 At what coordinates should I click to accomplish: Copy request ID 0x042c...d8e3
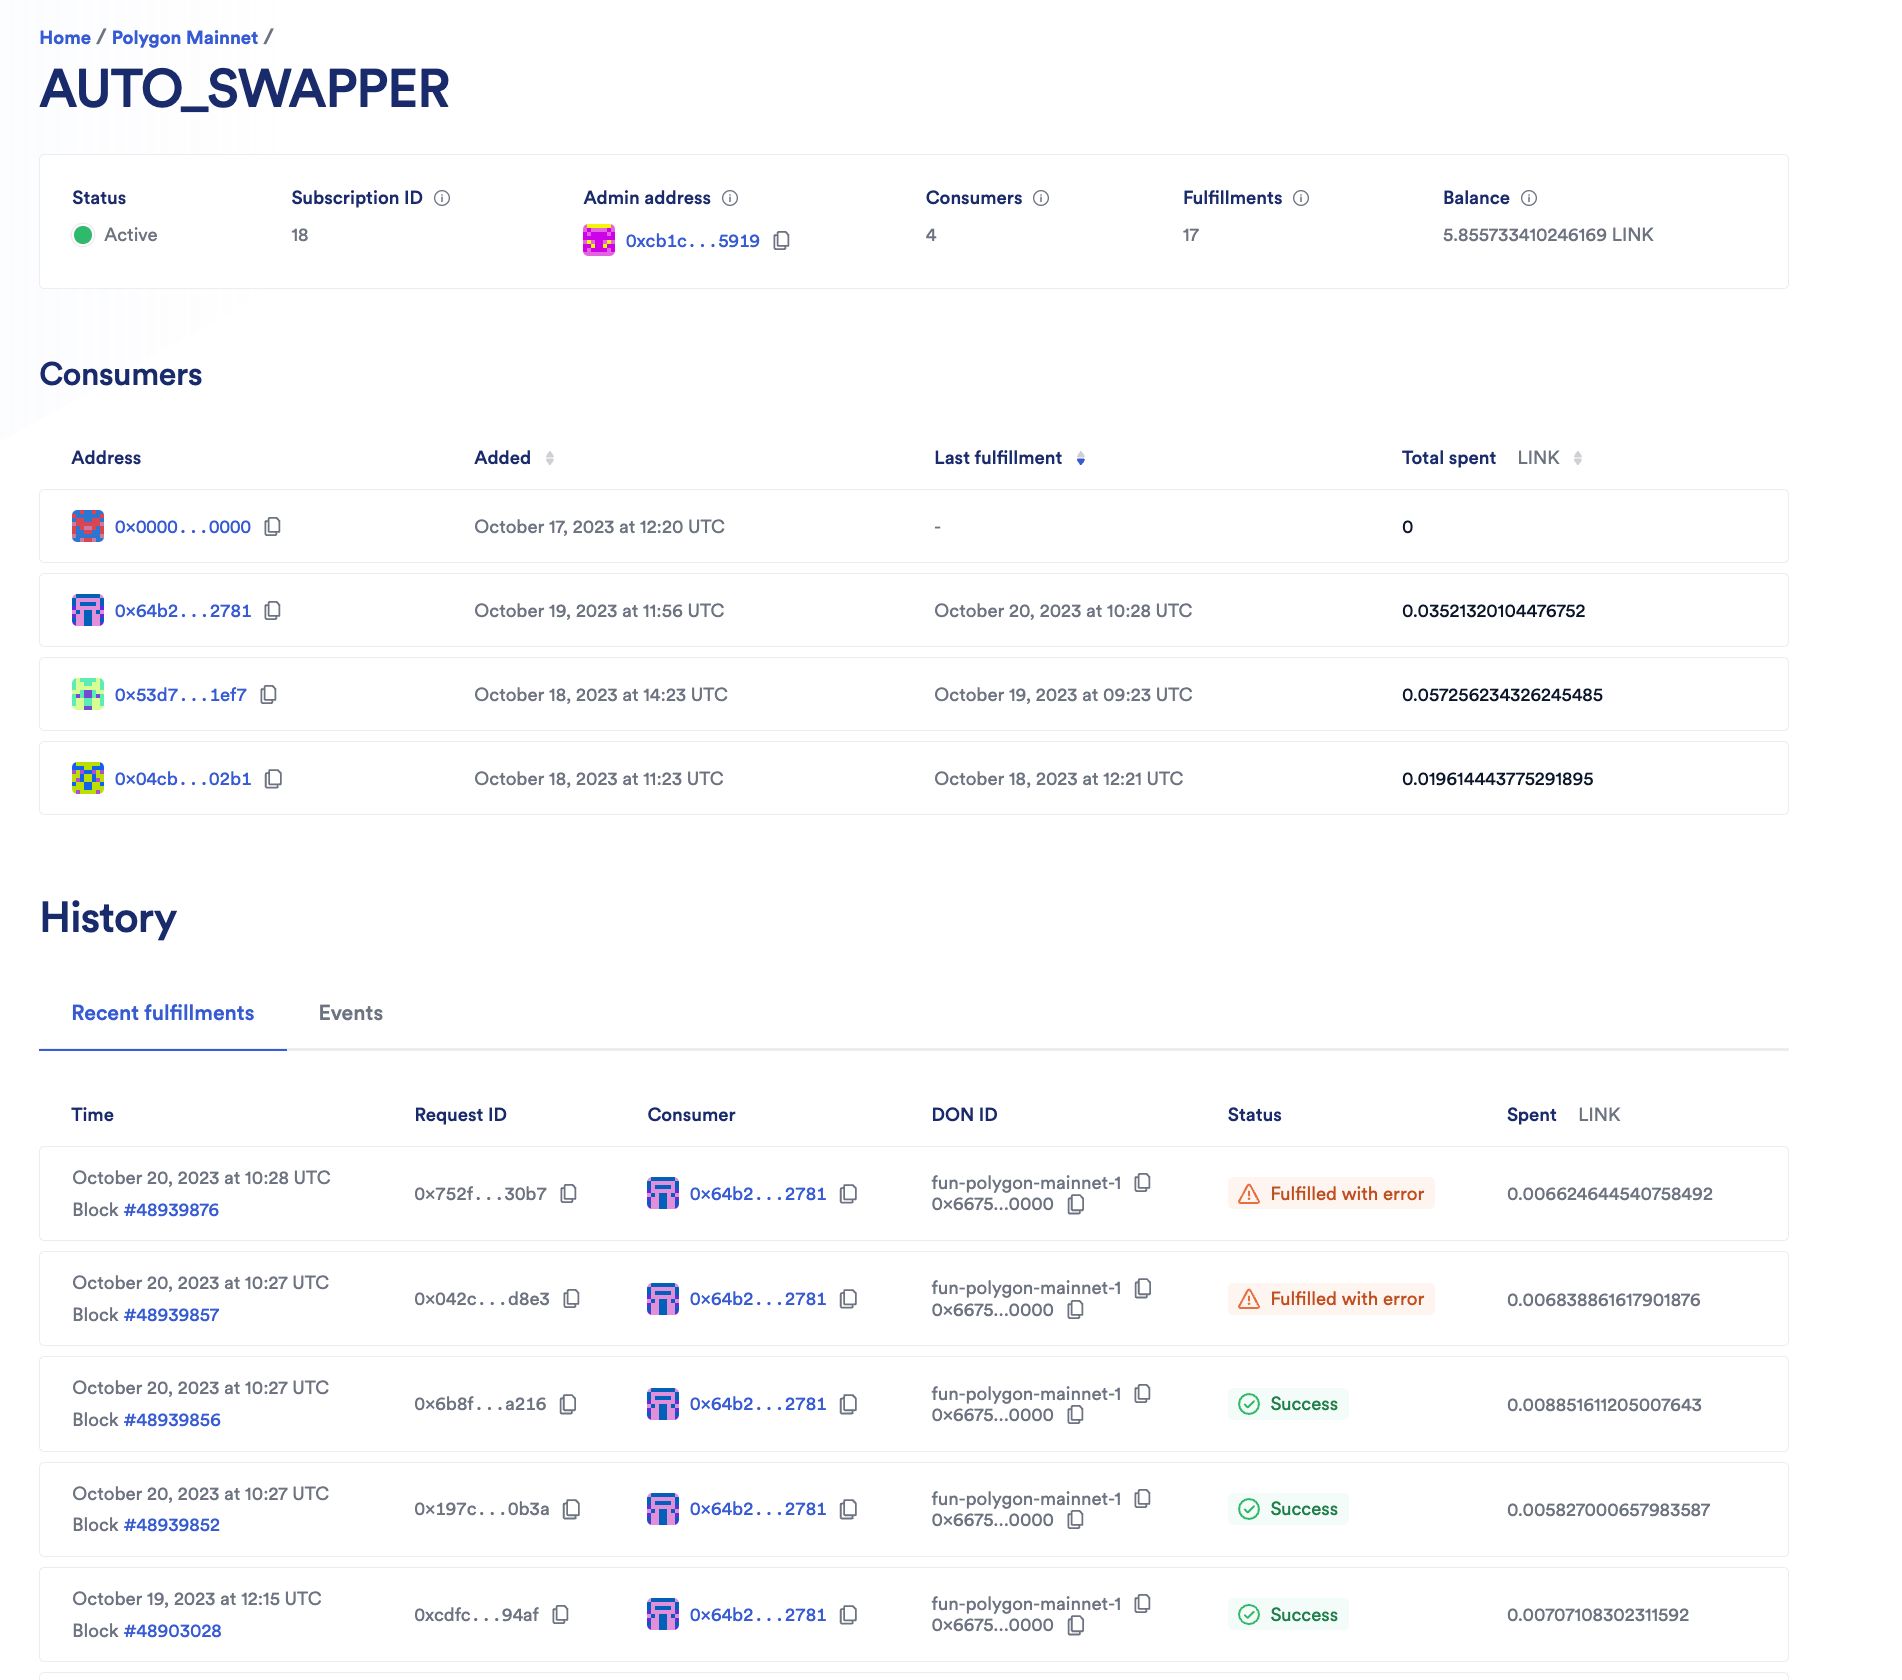[x=571, y=1299]
